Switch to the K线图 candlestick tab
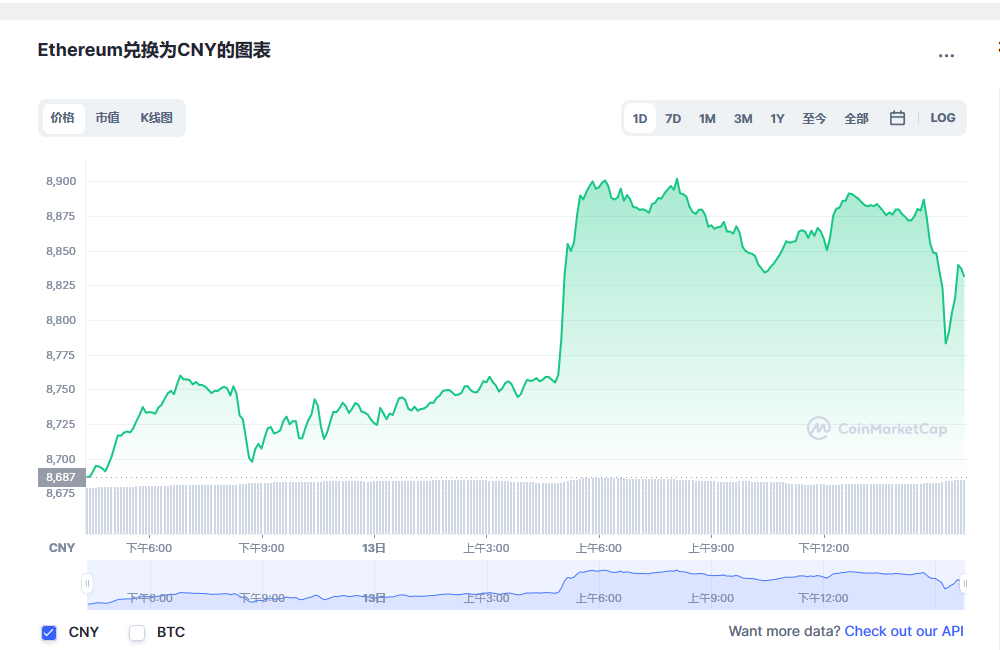The image size is (1000, 650). click(156, 118)
